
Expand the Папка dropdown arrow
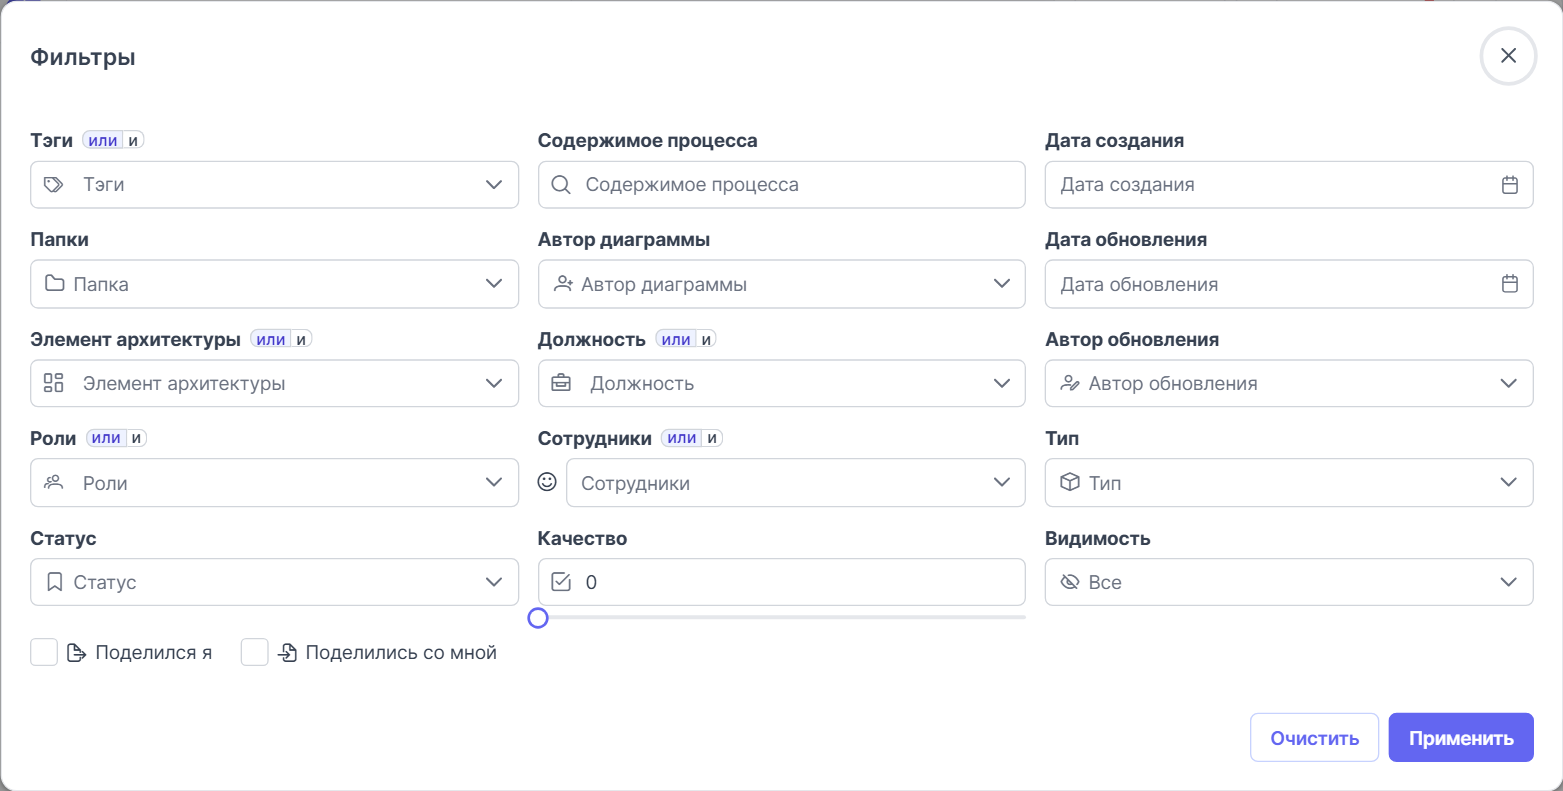(x=494, y=284)
